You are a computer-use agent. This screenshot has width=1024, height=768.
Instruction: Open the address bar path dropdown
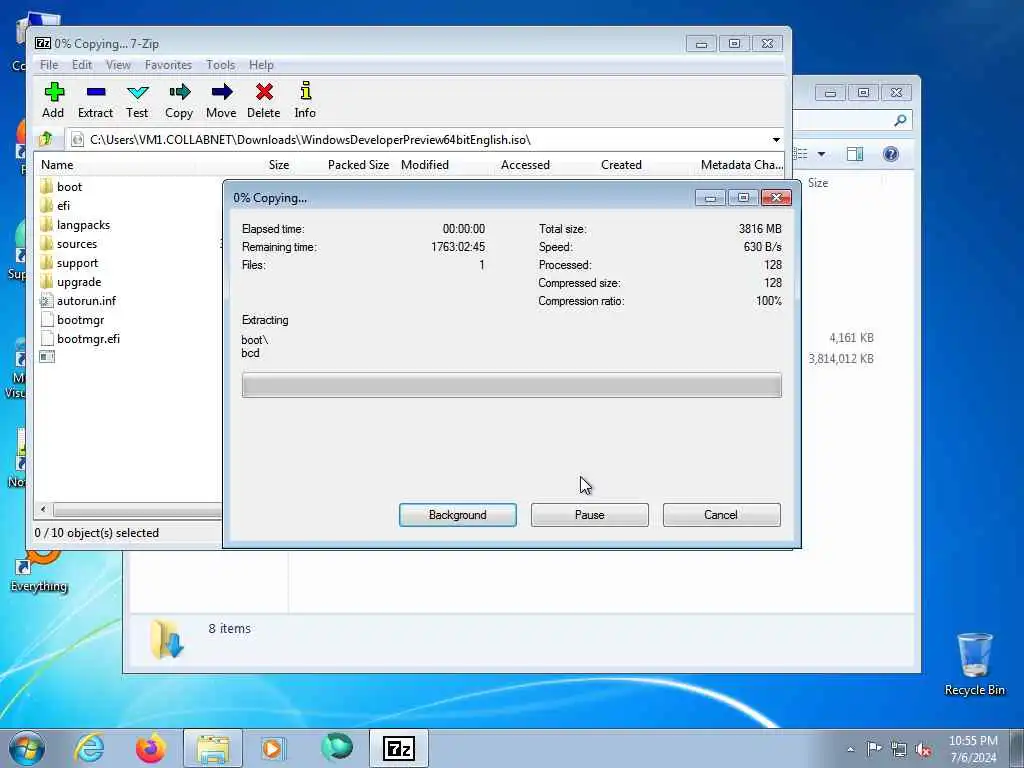776,140
